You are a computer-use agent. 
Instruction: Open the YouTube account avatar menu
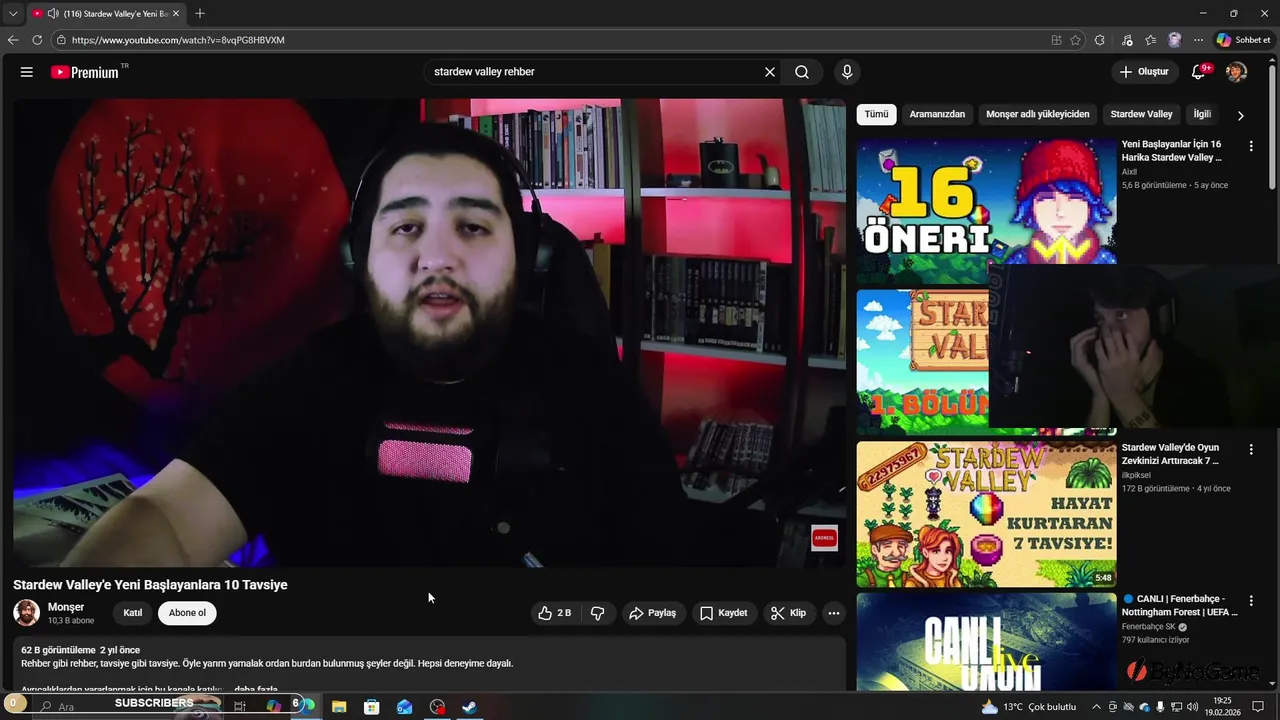click(x=1237, y=72)
